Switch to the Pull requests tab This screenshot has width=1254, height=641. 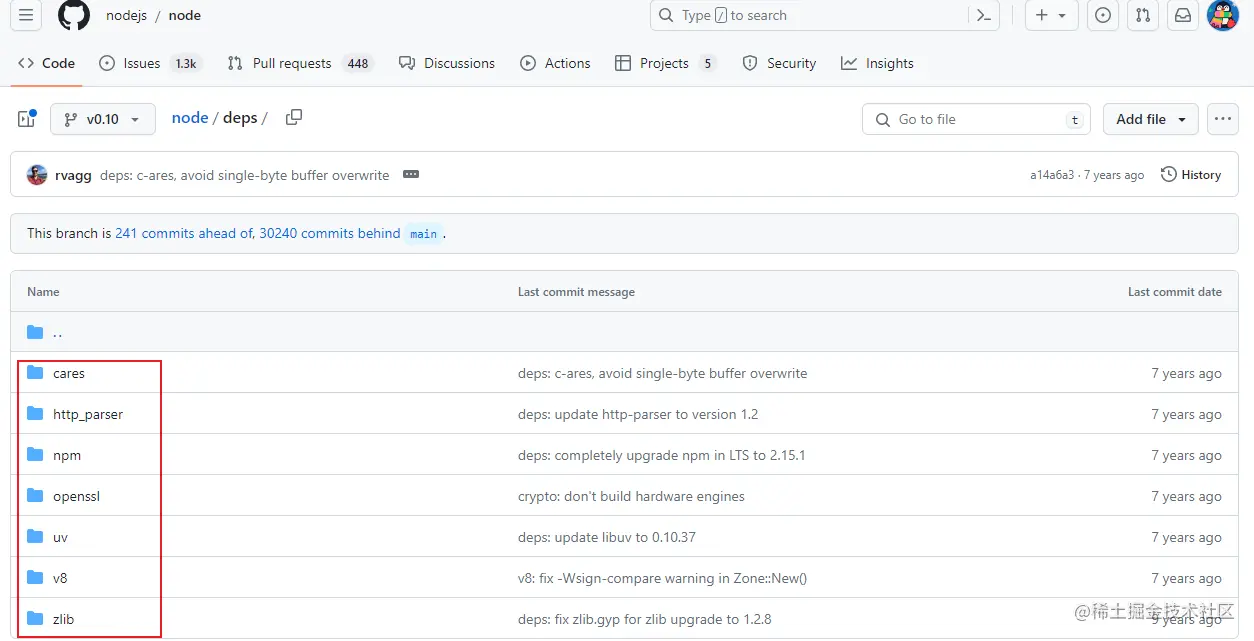tap(299, 63)
